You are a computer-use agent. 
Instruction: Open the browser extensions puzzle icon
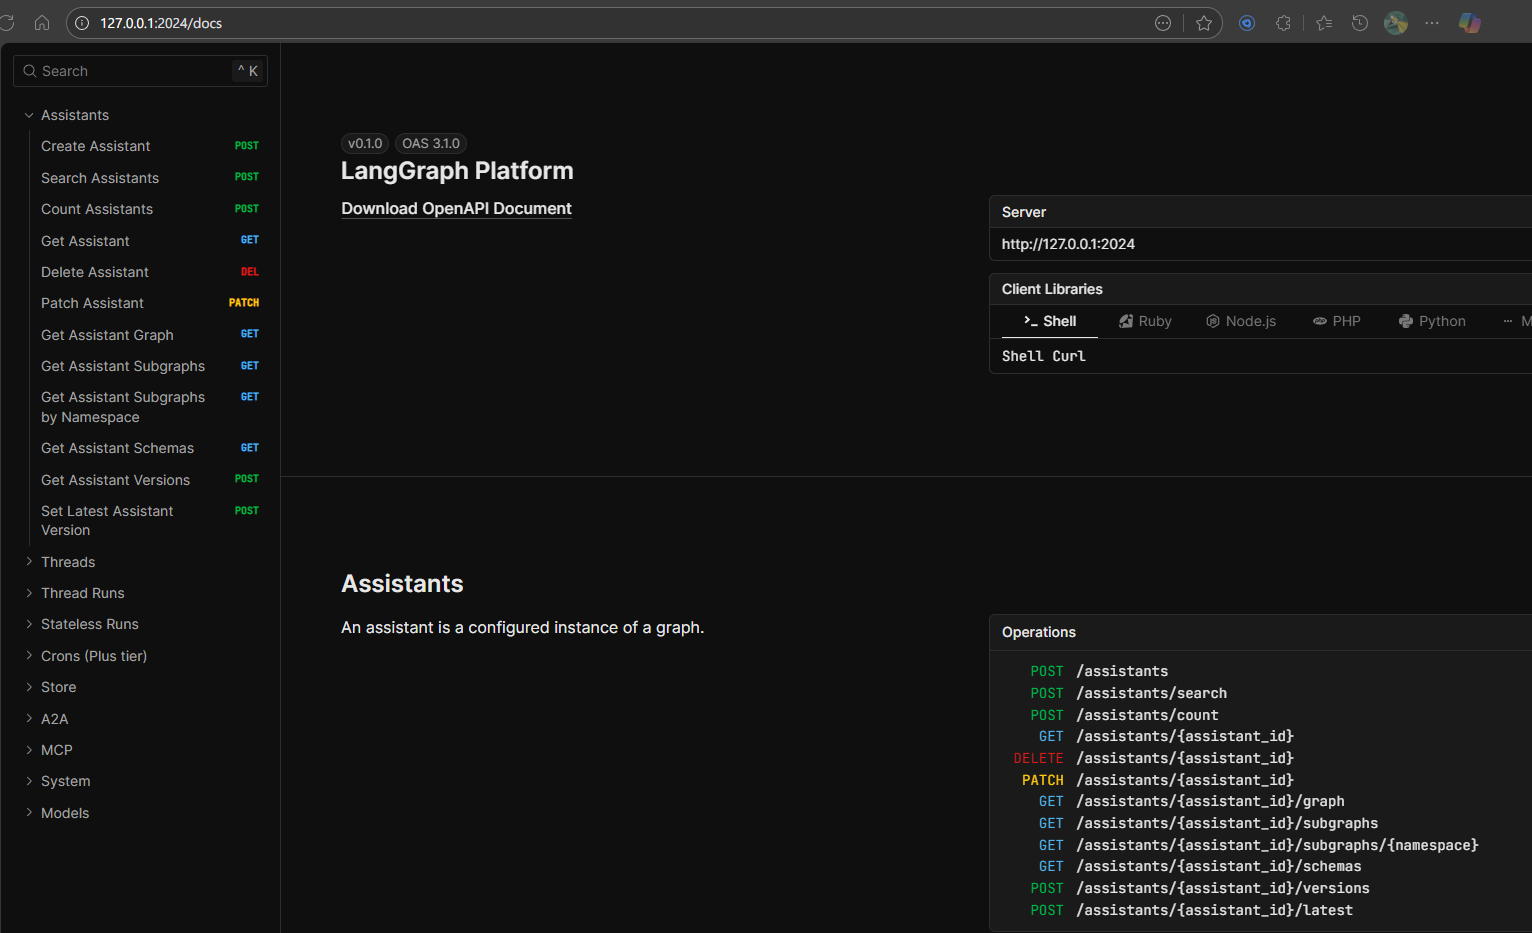(x=1284, y=23)
